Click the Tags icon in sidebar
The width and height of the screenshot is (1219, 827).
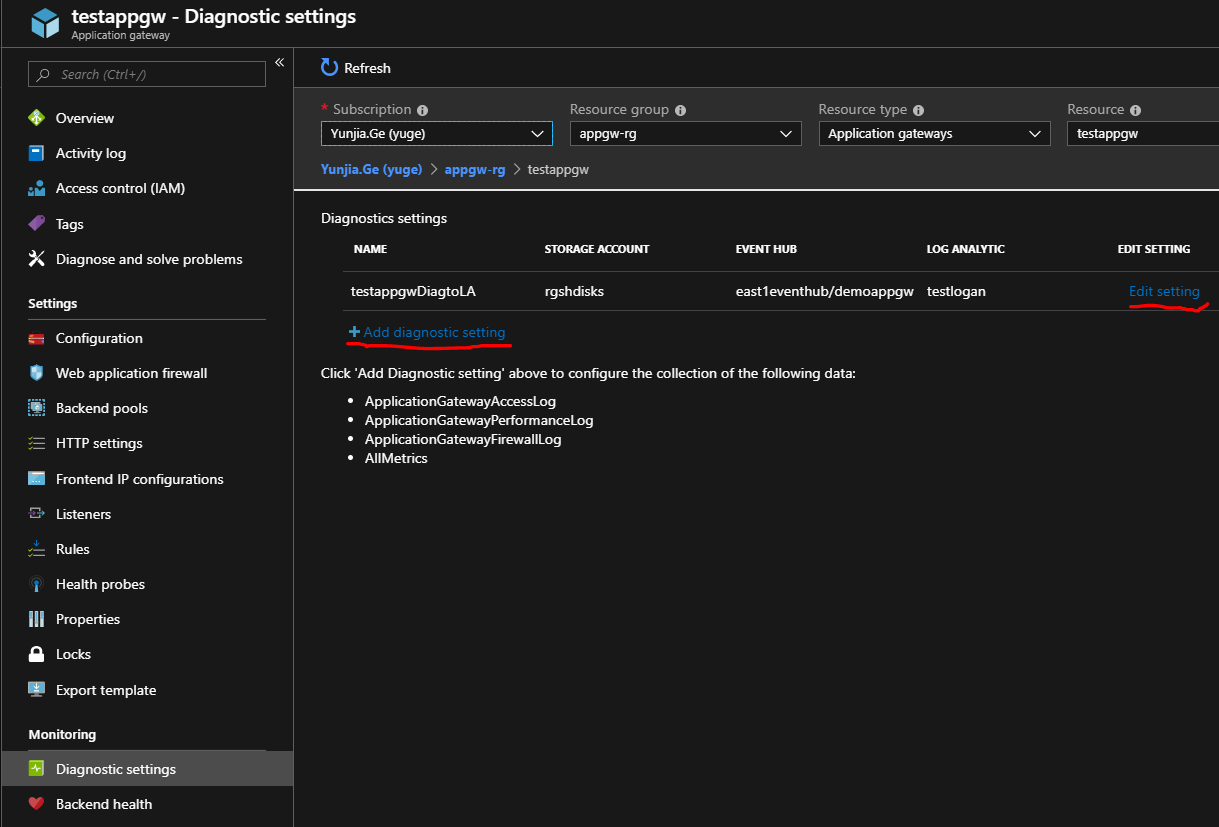[x=37, y=223]
